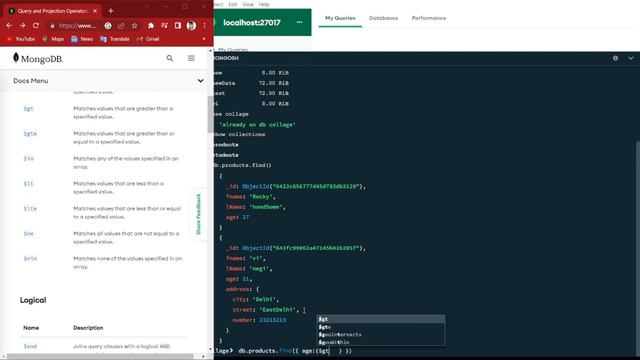This screenshot has width=640, height=360.
Task: Open the Gmail bookmark
Action: pyautogui.click(x=148, y=39)
